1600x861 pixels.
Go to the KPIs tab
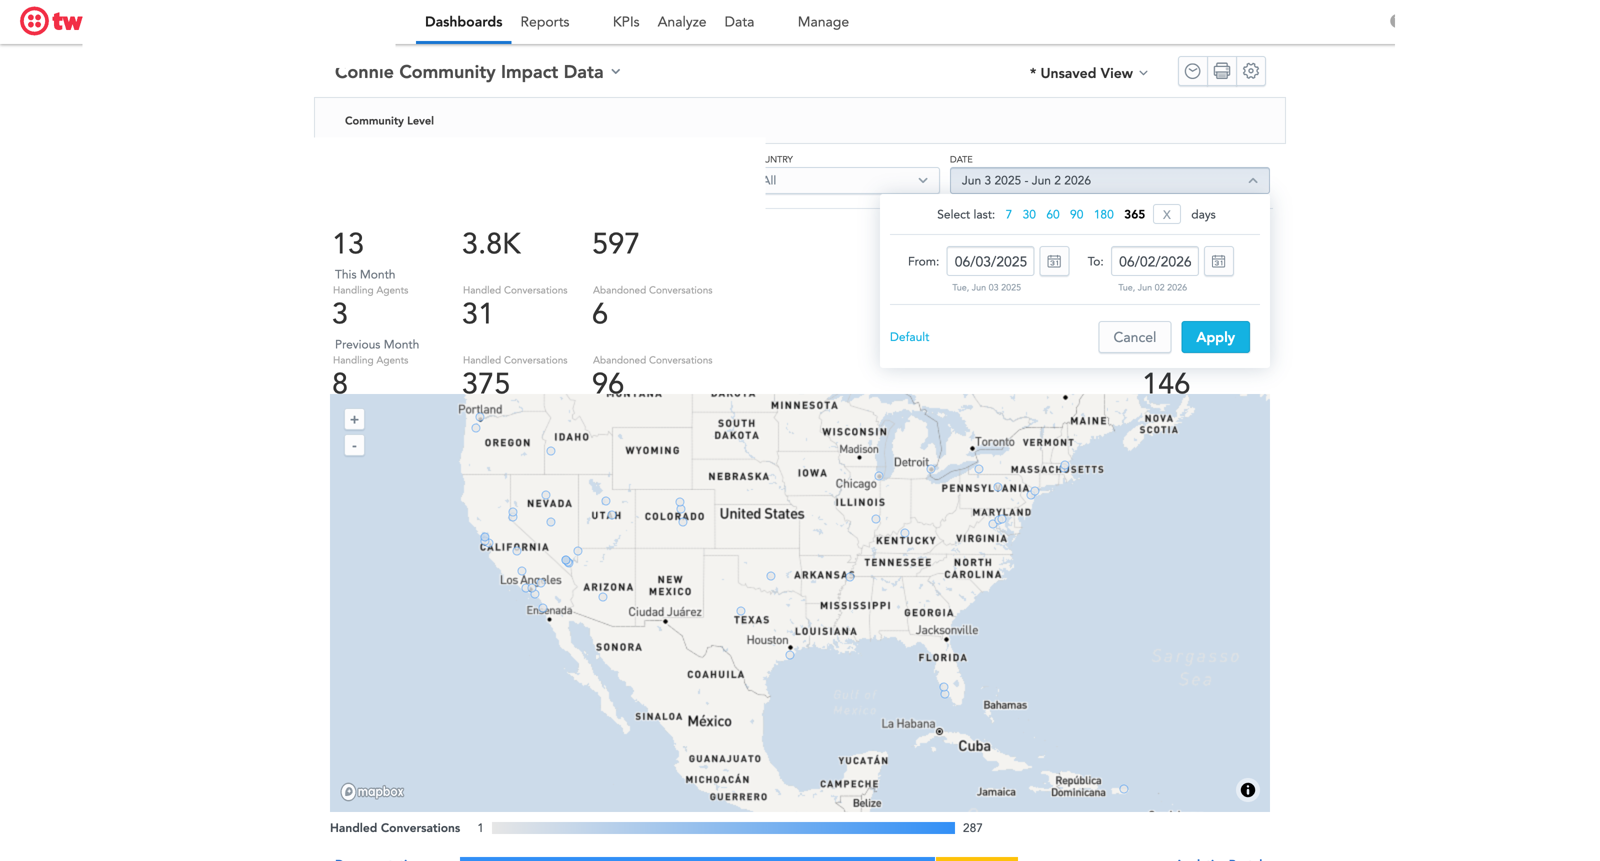pos(626,22)
